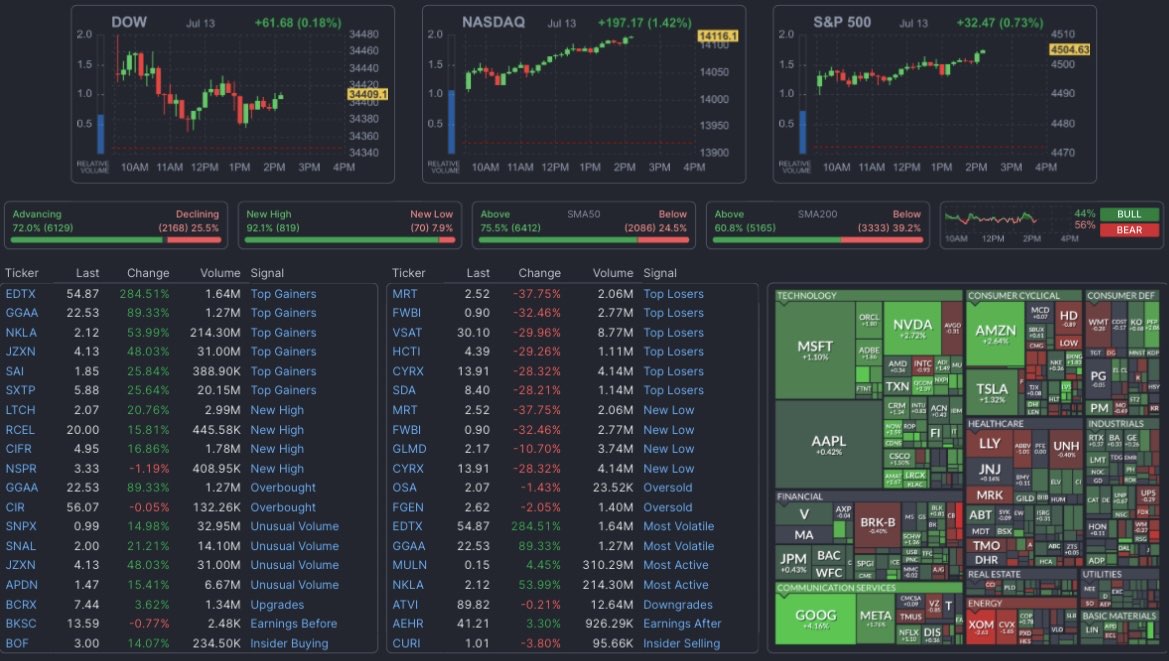Image resolution: width=1169 pixels, height=661 pixels.
Task: Open ticker NSPR quote page
Action: pyautogui.click(x=21, y=469)
